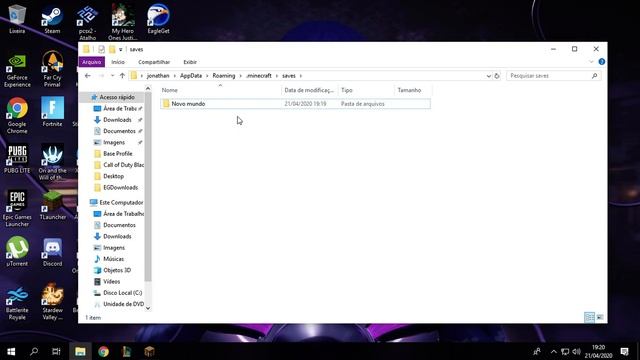Open EGDownloads folder in sidebar
The width and height of the screenshot is (640, 360).
(120, 188)
